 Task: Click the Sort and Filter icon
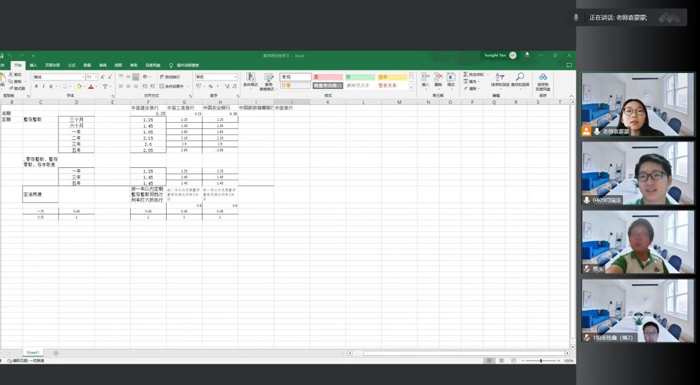click(500, 80)
